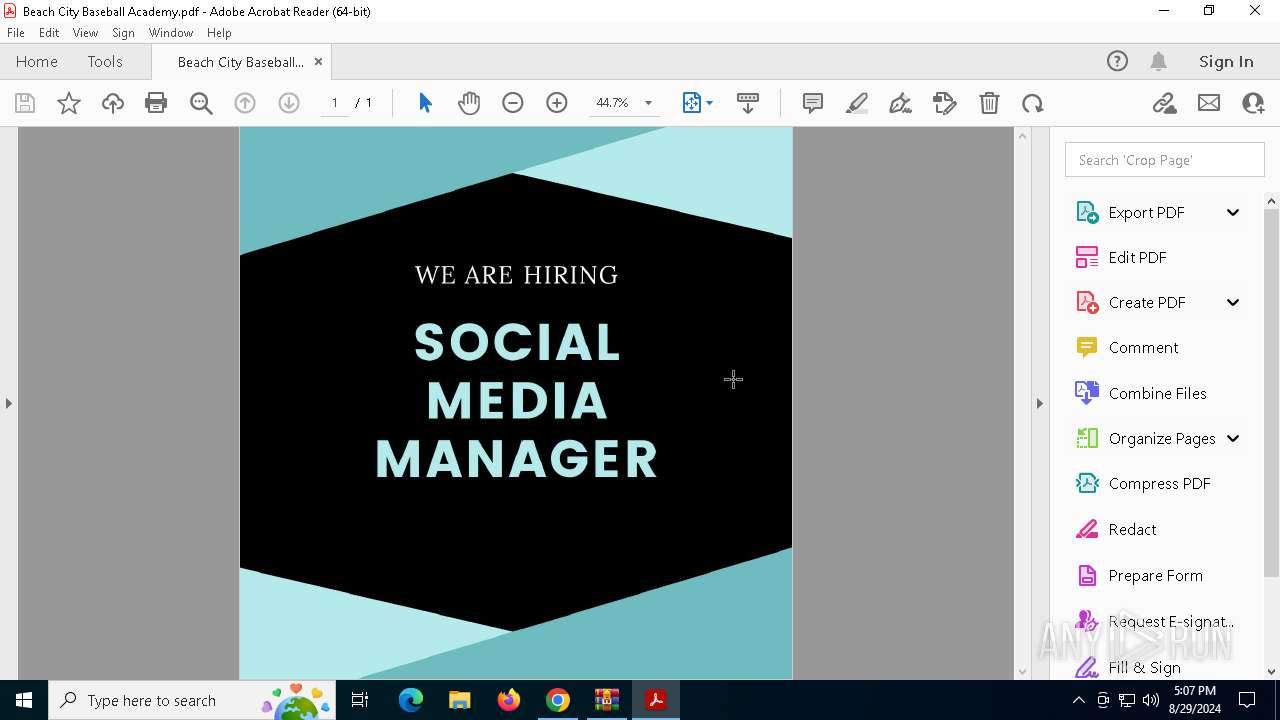The width and height of the screenshot is (1280, 720).
Task: Expand the Organize Pages options
Action: click(x=1233, y=438)
